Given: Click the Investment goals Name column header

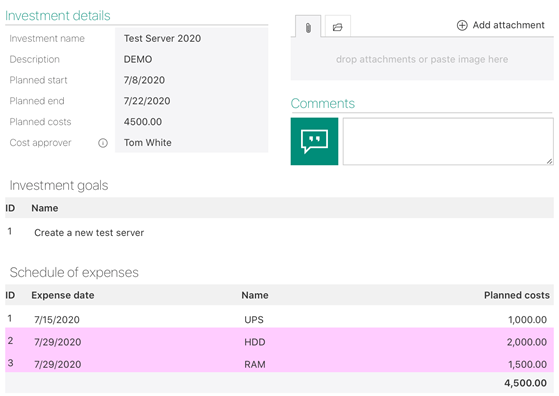Looking at the screenshot, I should [x=45, y=208].
